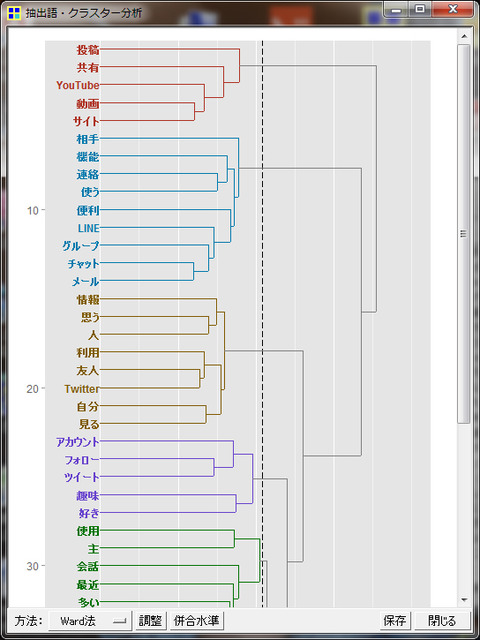
Task: Click the word 連絡
Action: click(x=88, y=175)
